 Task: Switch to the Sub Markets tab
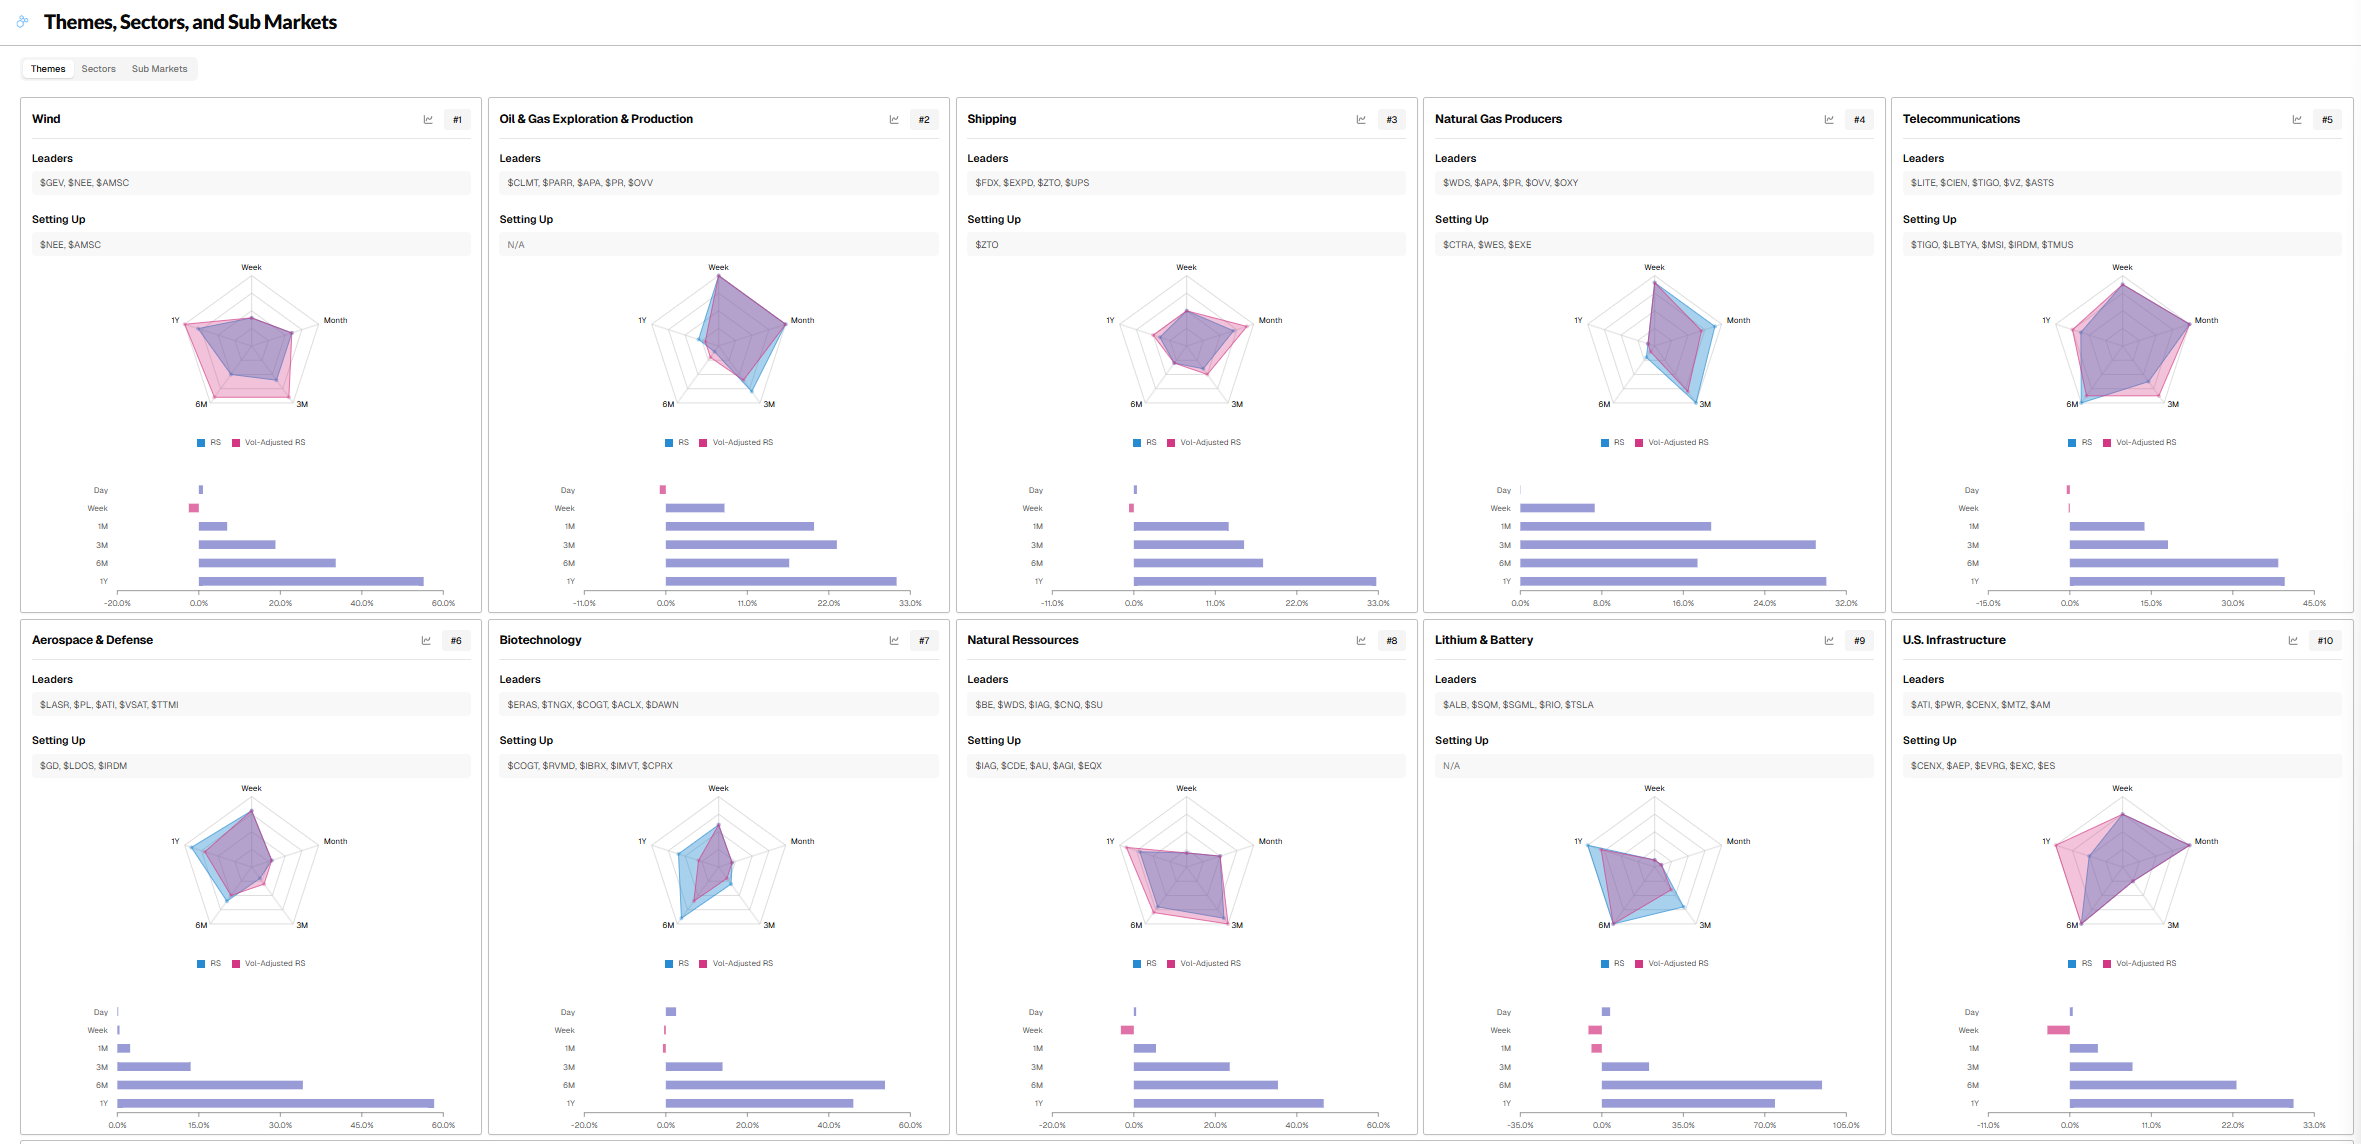[159, 69]
